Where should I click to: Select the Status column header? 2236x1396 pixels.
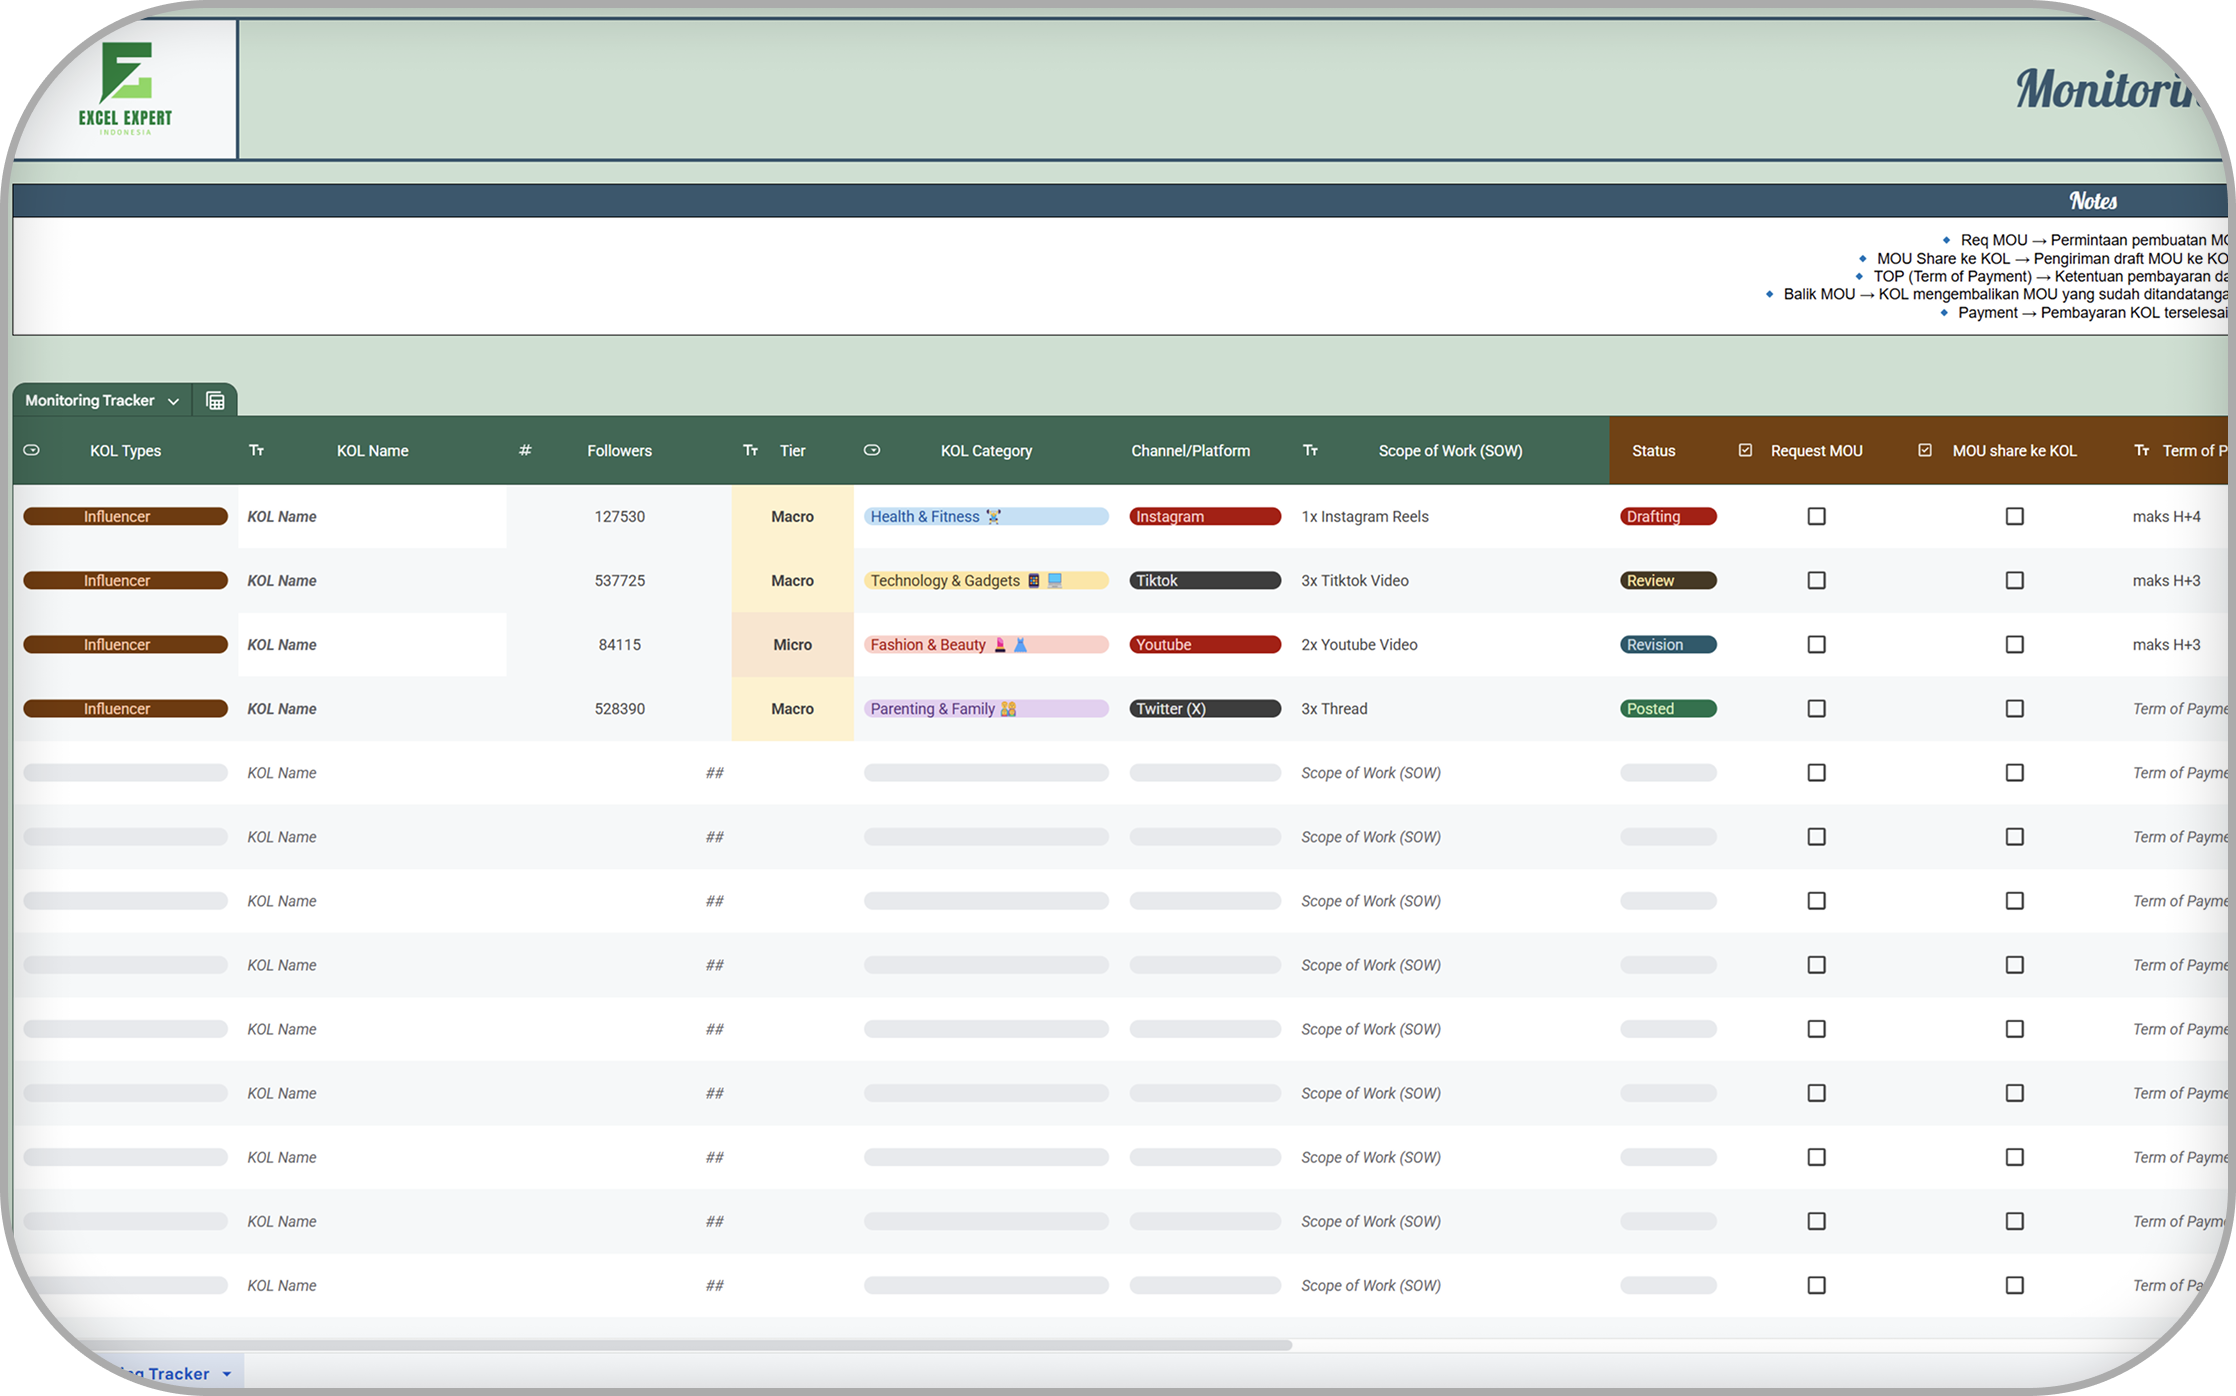click(1653, 451)
